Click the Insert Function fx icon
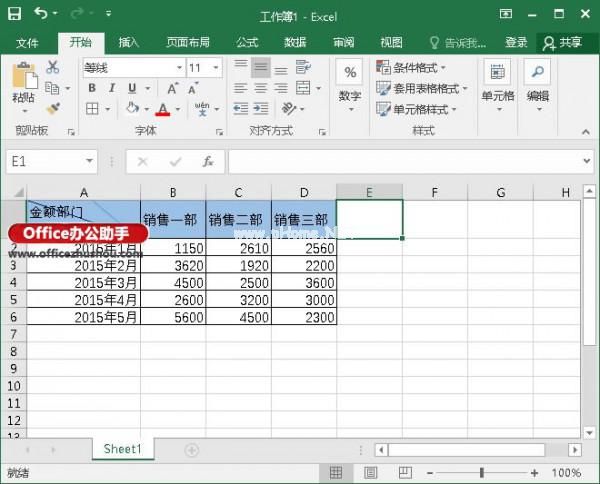This screenshot has height=484, width=600. point(207,161)
